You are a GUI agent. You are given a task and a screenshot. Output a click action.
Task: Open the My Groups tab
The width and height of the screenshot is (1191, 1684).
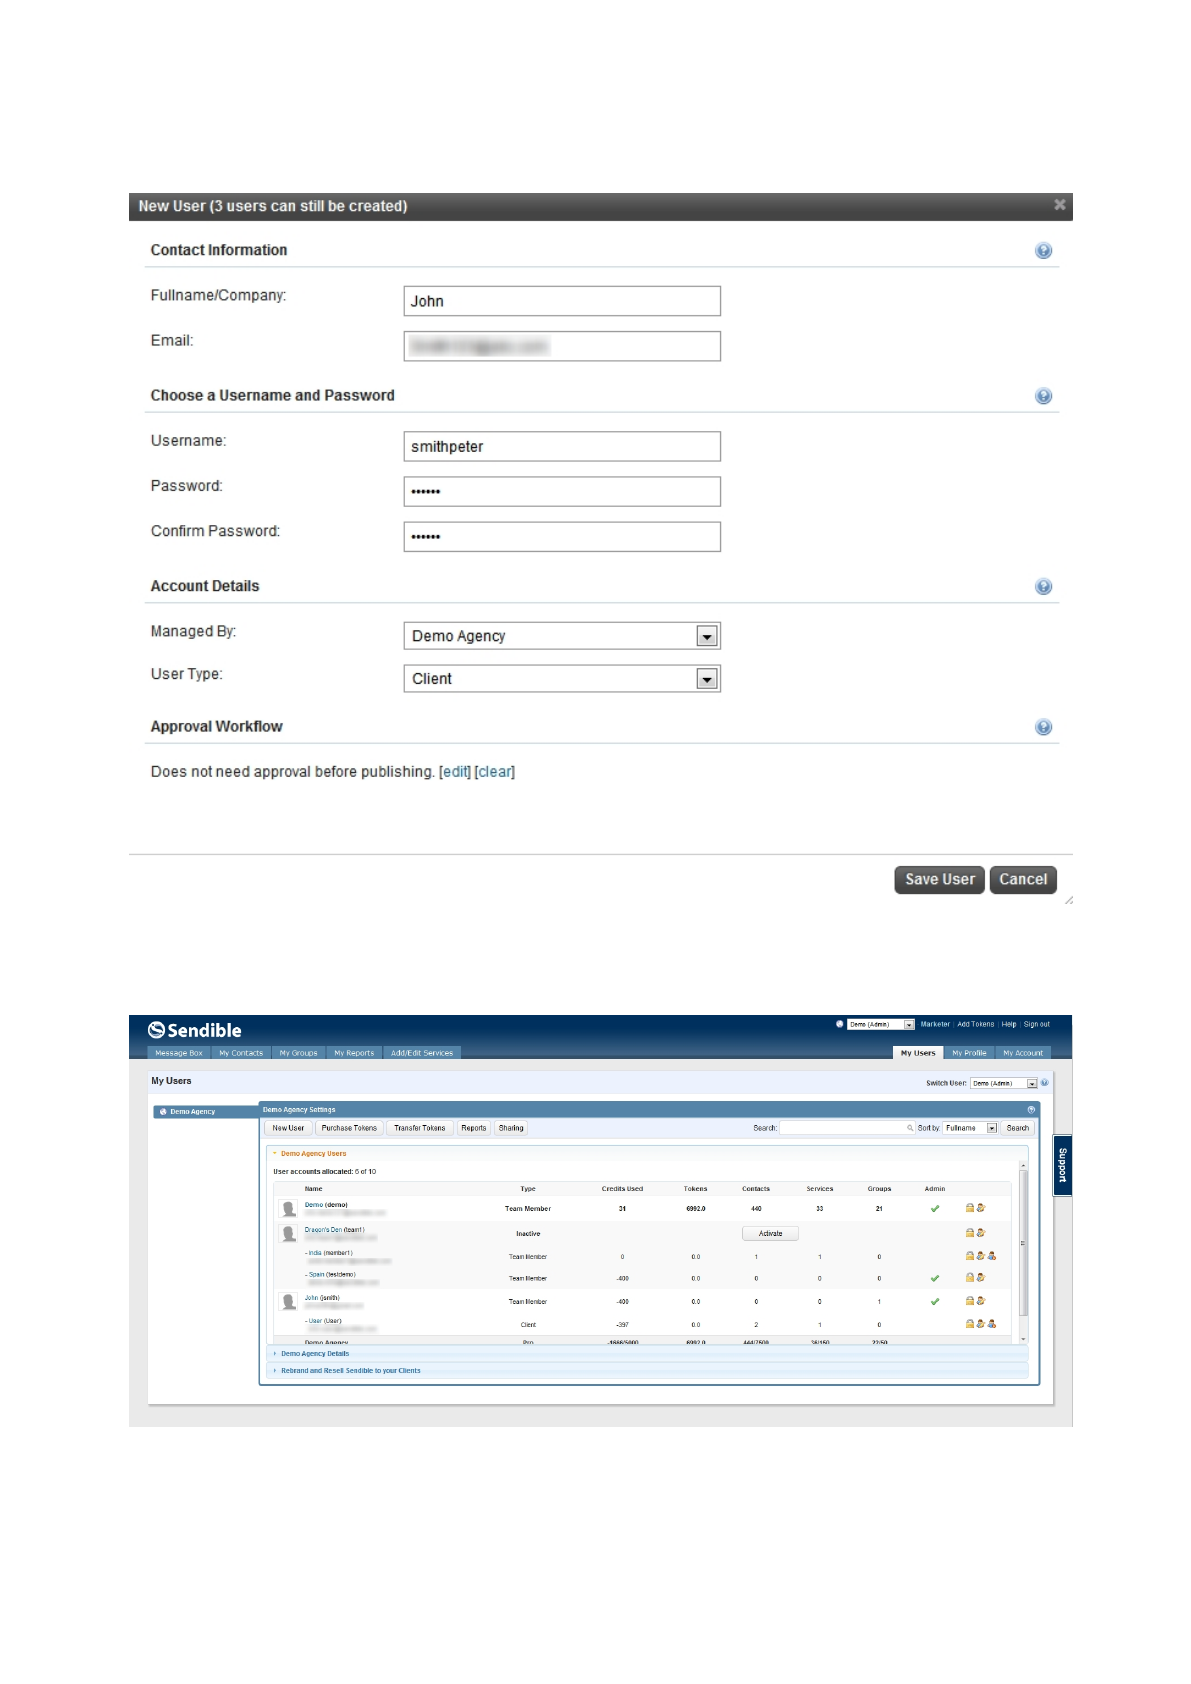(298, 1053)
